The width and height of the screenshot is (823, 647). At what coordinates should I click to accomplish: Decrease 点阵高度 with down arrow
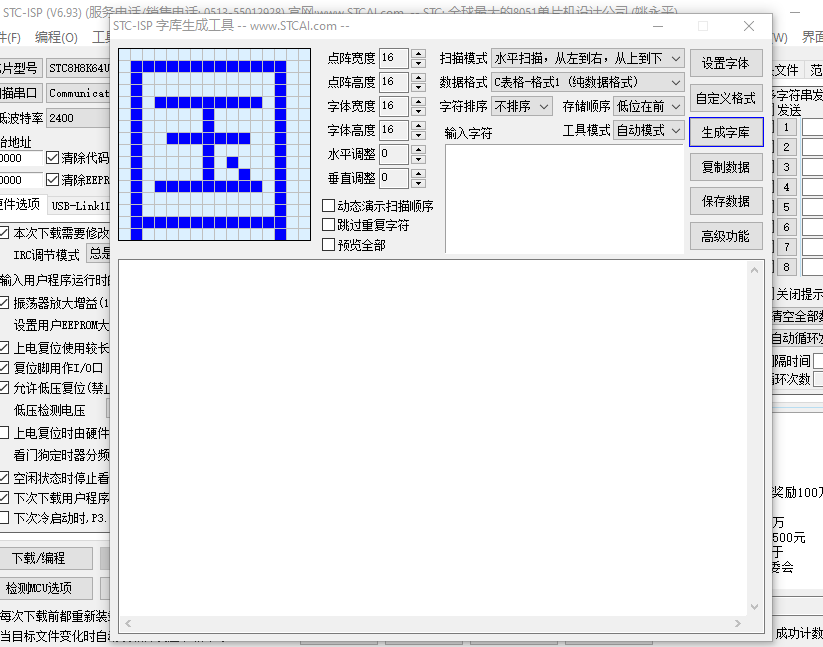coord(418,88)
